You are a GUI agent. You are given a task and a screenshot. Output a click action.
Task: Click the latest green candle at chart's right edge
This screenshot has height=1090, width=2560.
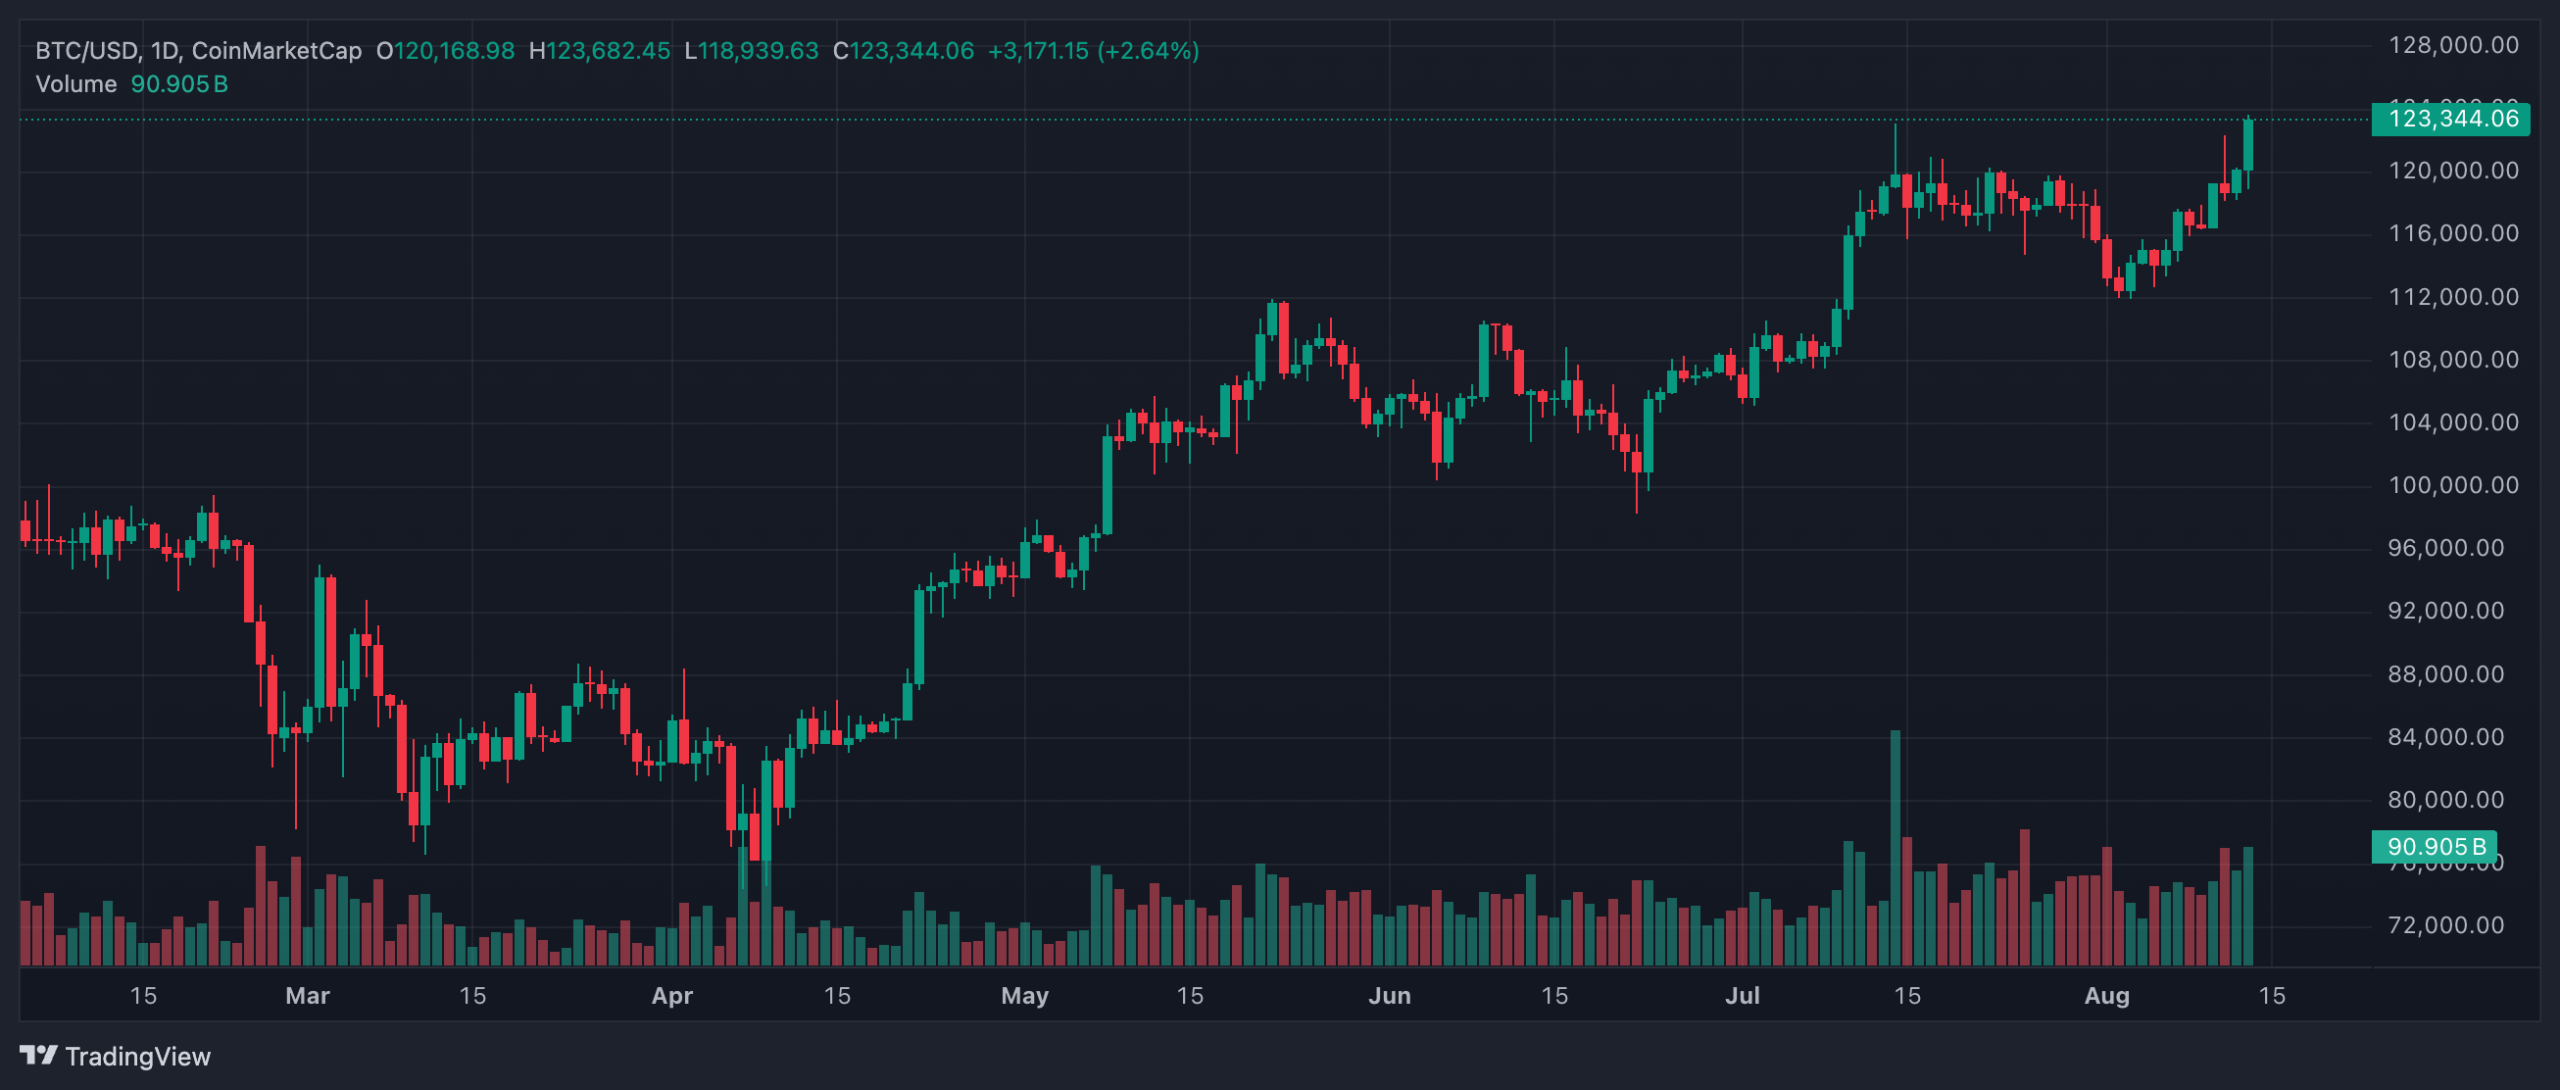(2248, 146)
